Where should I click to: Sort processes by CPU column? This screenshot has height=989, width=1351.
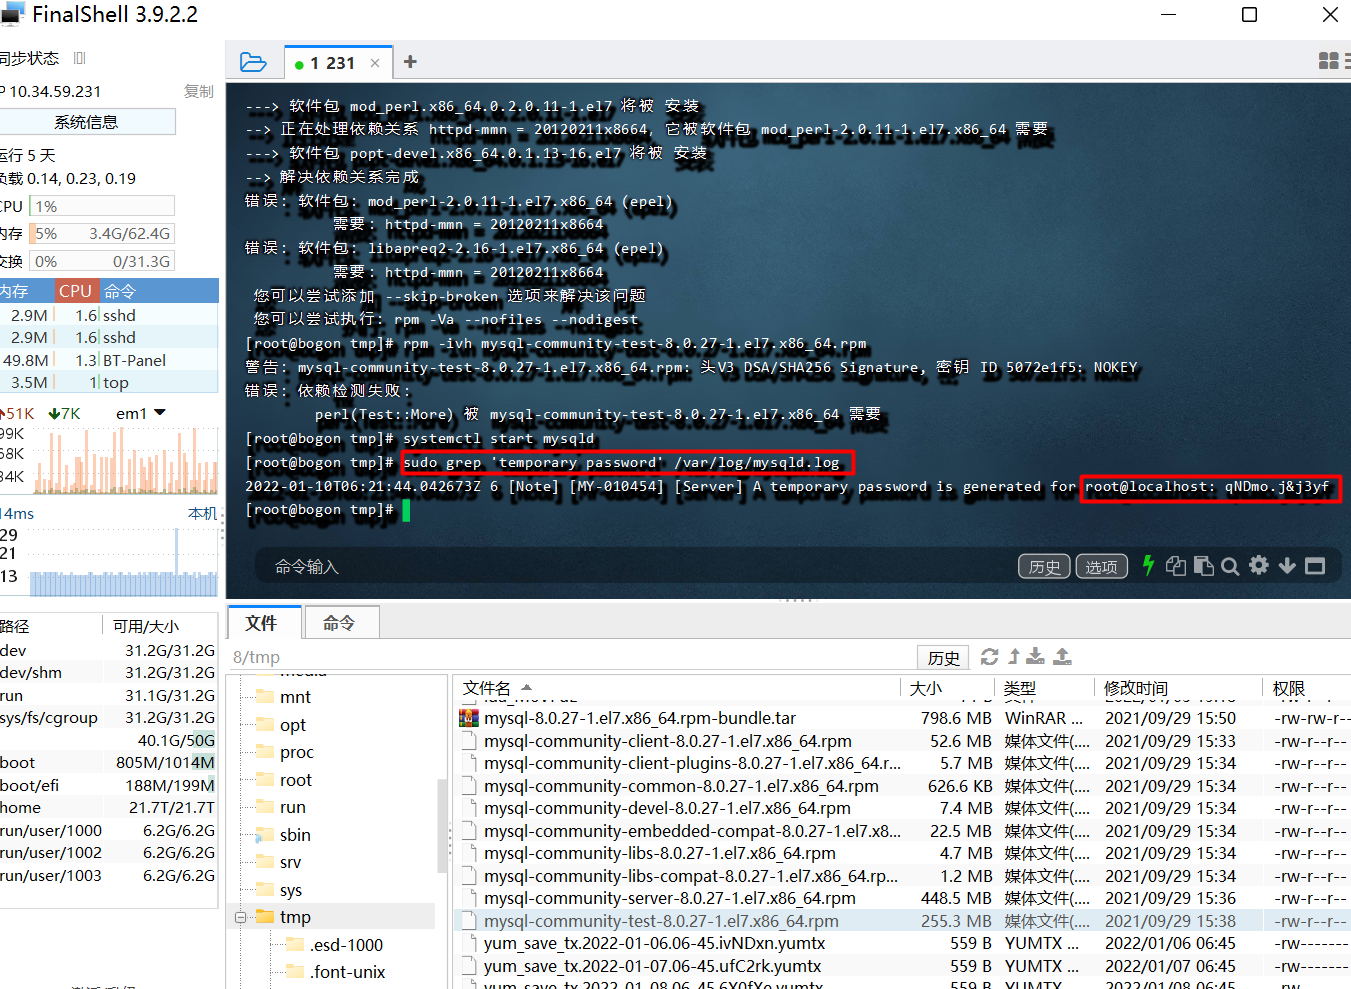76,291
